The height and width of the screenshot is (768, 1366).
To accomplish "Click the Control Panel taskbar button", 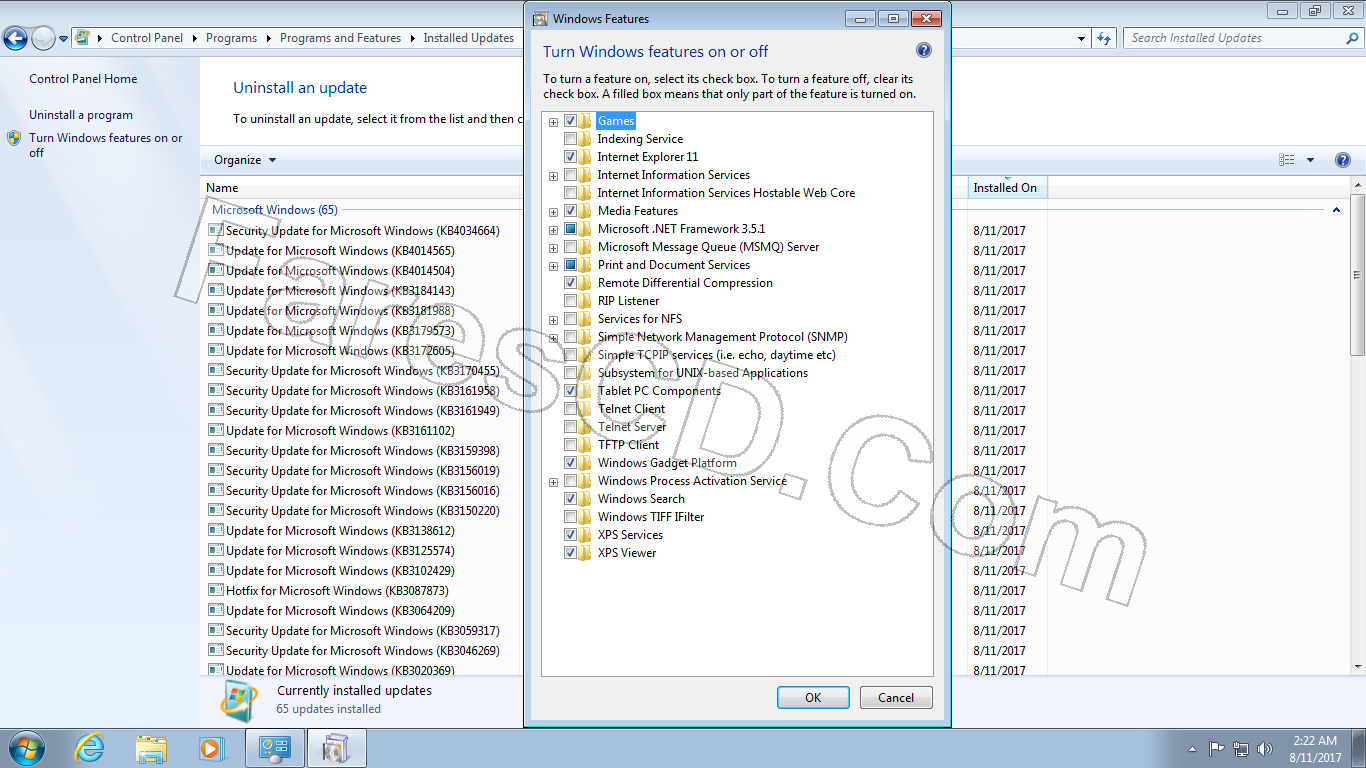I will [x=275, y=748].
